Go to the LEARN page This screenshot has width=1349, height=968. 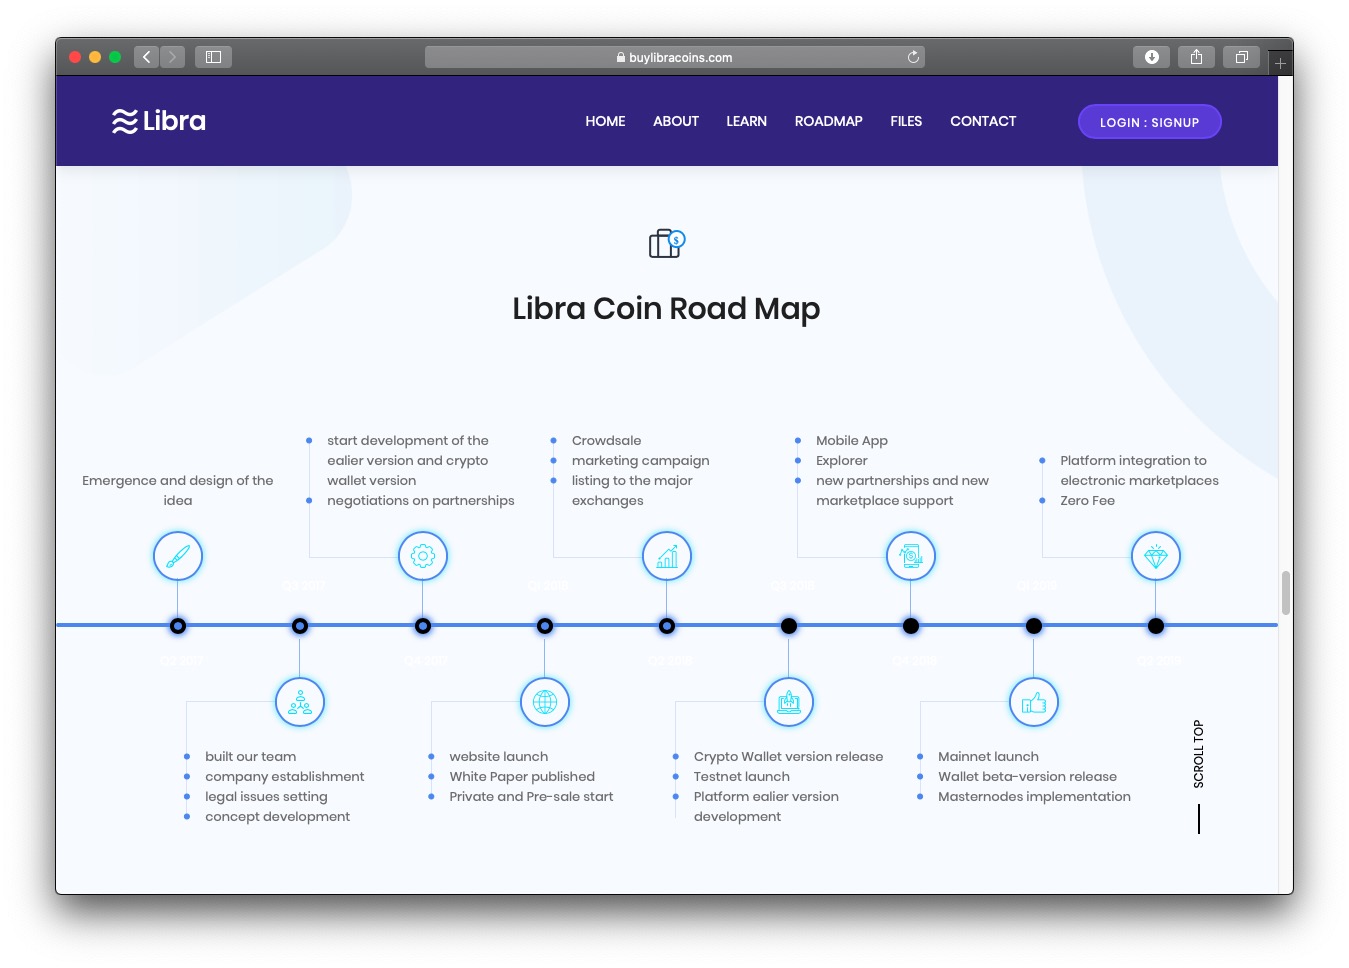tap(747, 121)
